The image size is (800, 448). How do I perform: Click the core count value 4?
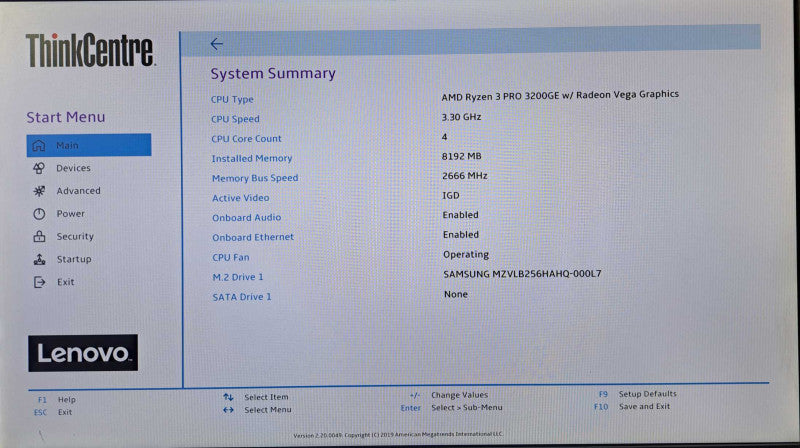coord(444,137)
